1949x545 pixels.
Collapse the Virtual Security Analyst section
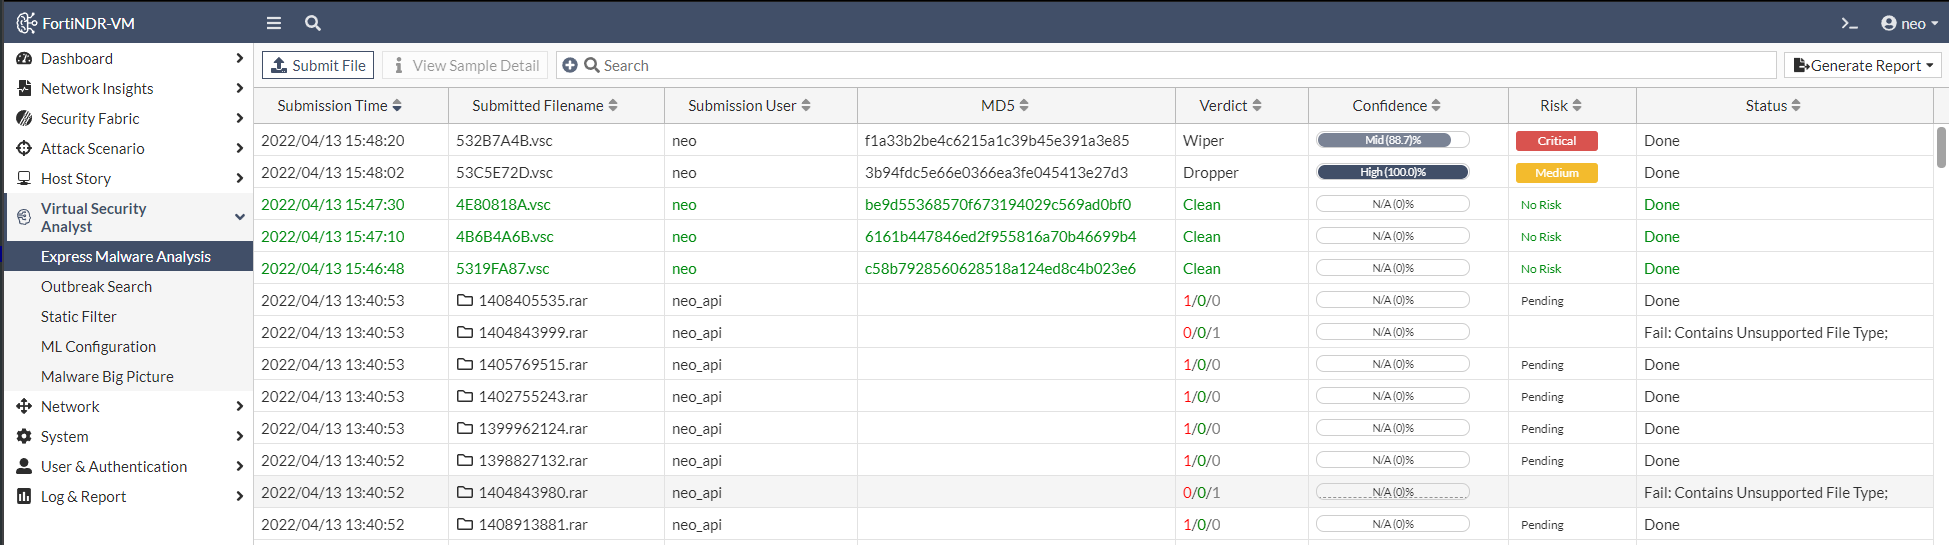tap(239, 217)
